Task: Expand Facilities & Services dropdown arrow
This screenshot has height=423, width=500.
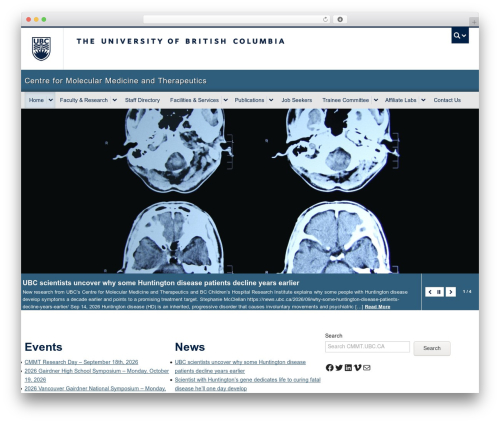Action: pyautogui.click(x=225, y=100)
